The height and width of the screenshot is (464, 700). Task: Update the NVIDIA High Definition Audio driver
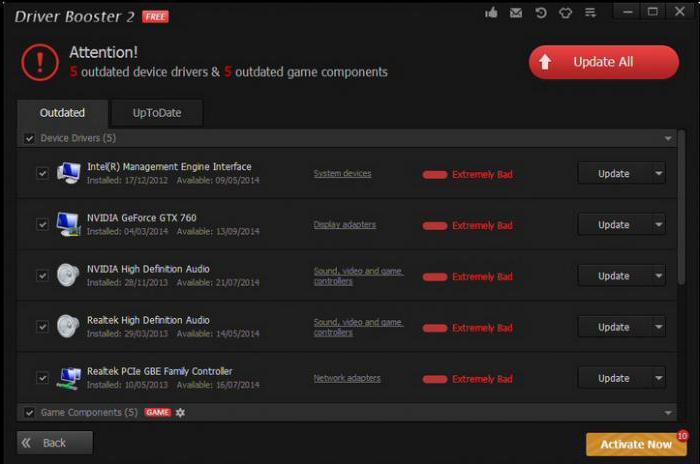coord(614,276)
